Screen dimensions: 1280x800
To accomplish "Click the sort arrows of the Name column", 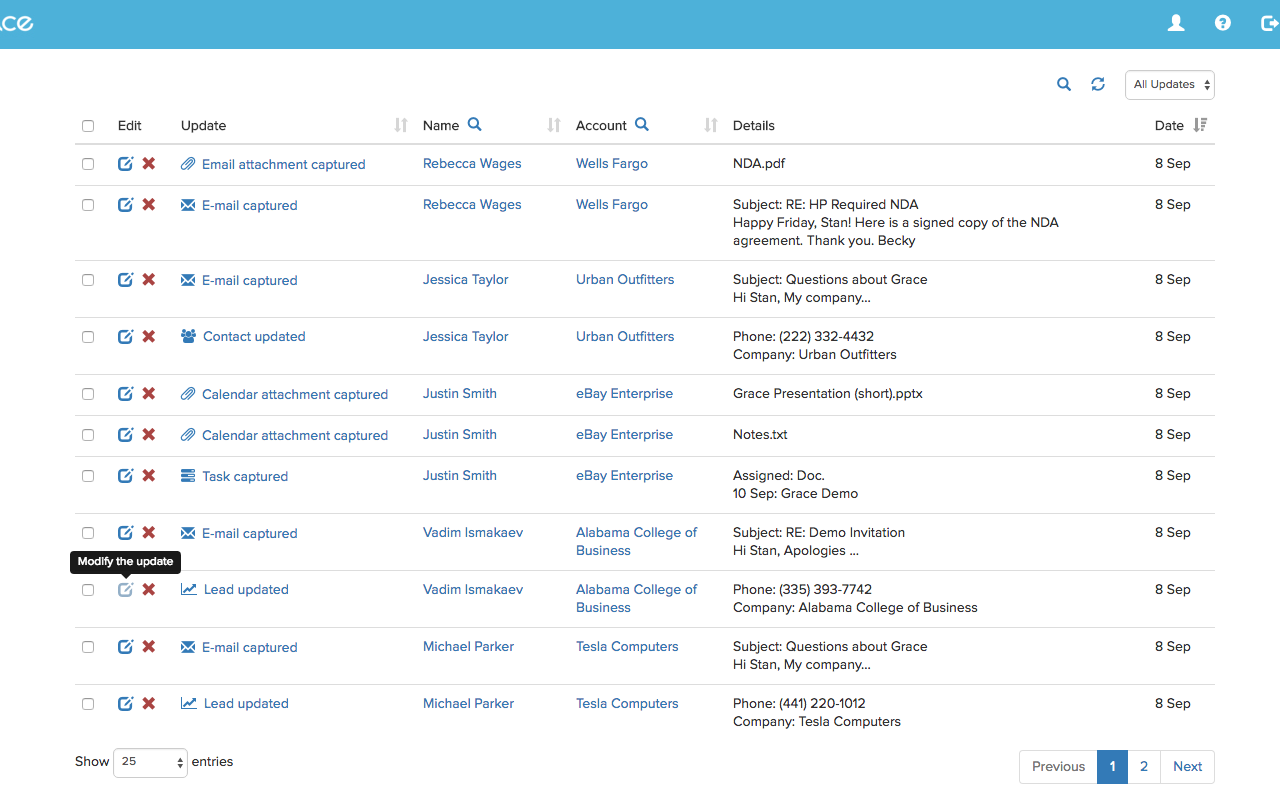I will click(x=554, y=125).
